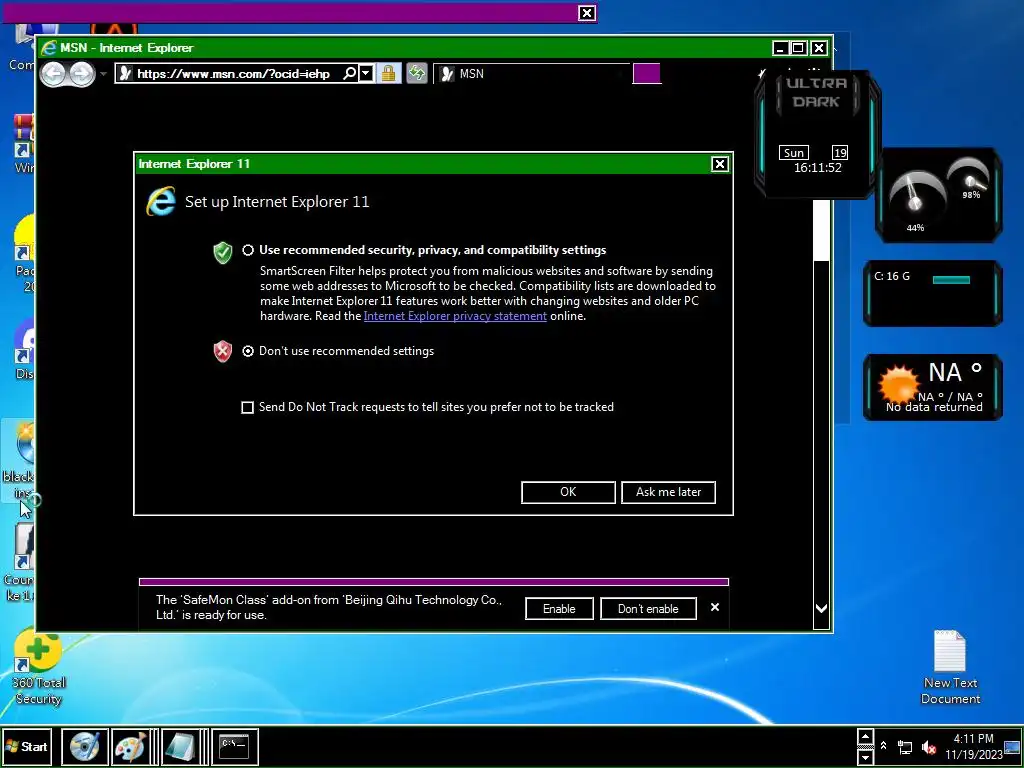Click the red shield not-recommended icon
The width and height of the screenshot is (1024, 768).
click(223, 351)
